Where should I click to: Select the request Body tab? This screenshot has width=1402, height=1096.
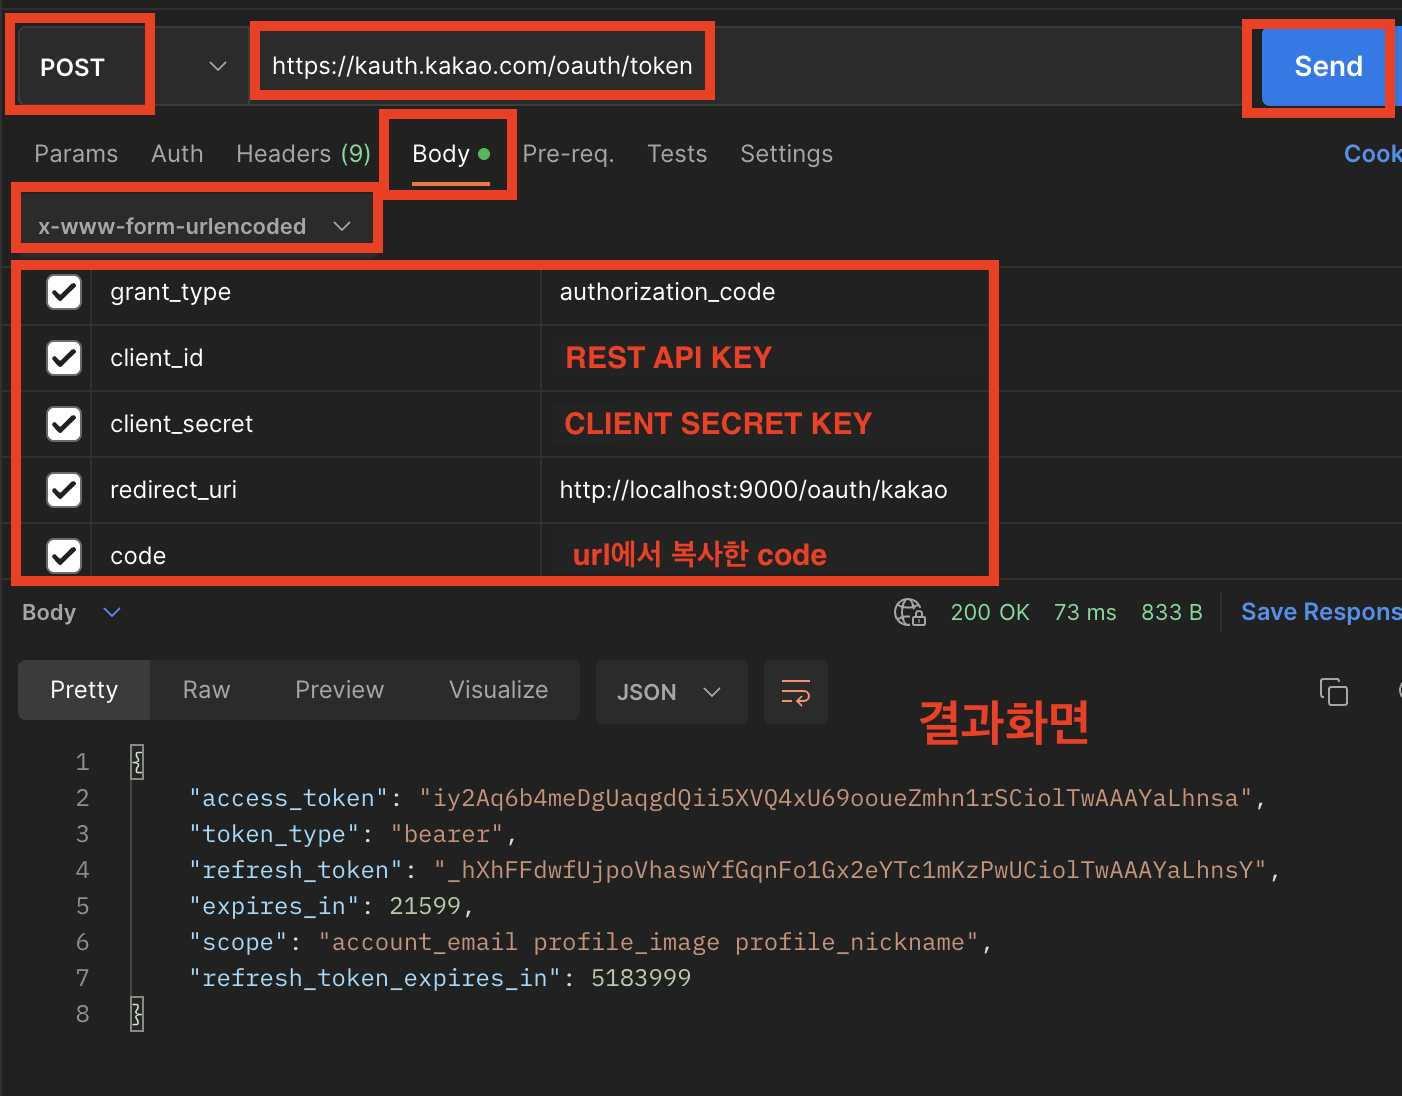[450, 154]
